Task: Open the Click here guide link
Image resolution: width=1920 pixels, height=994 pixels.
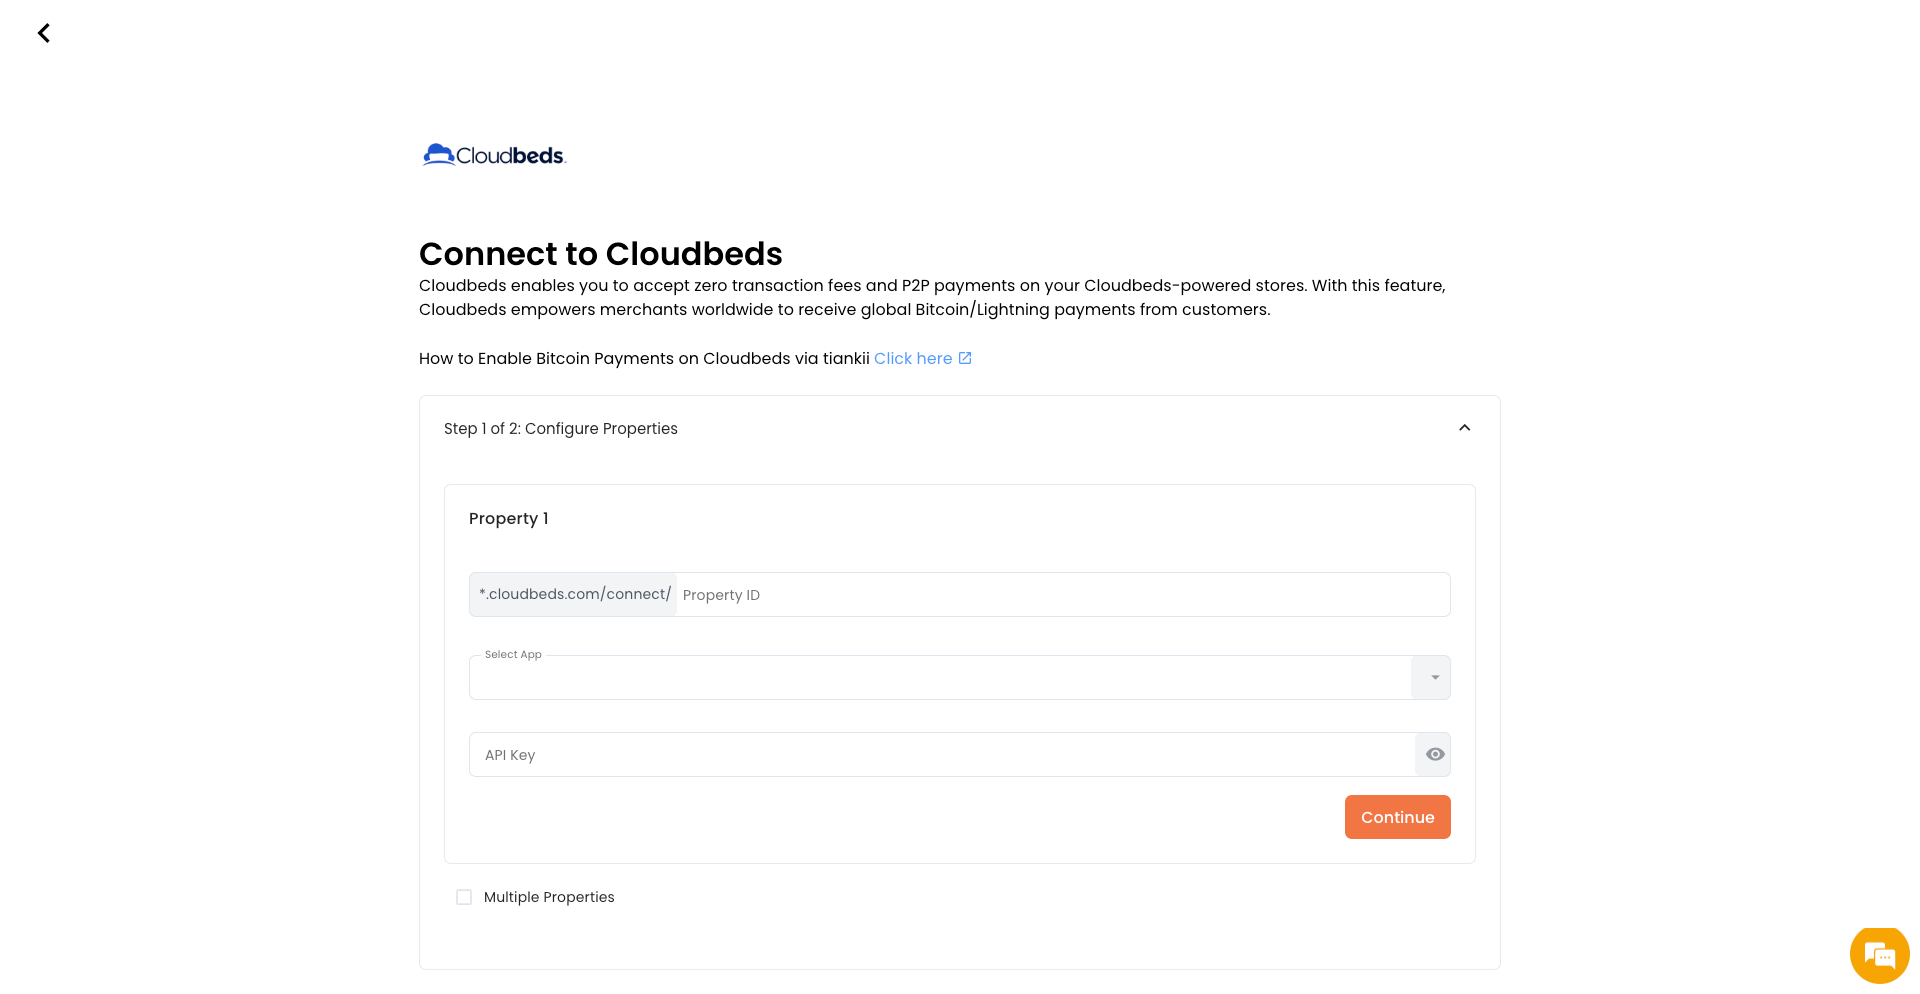Action: [912, 359]
